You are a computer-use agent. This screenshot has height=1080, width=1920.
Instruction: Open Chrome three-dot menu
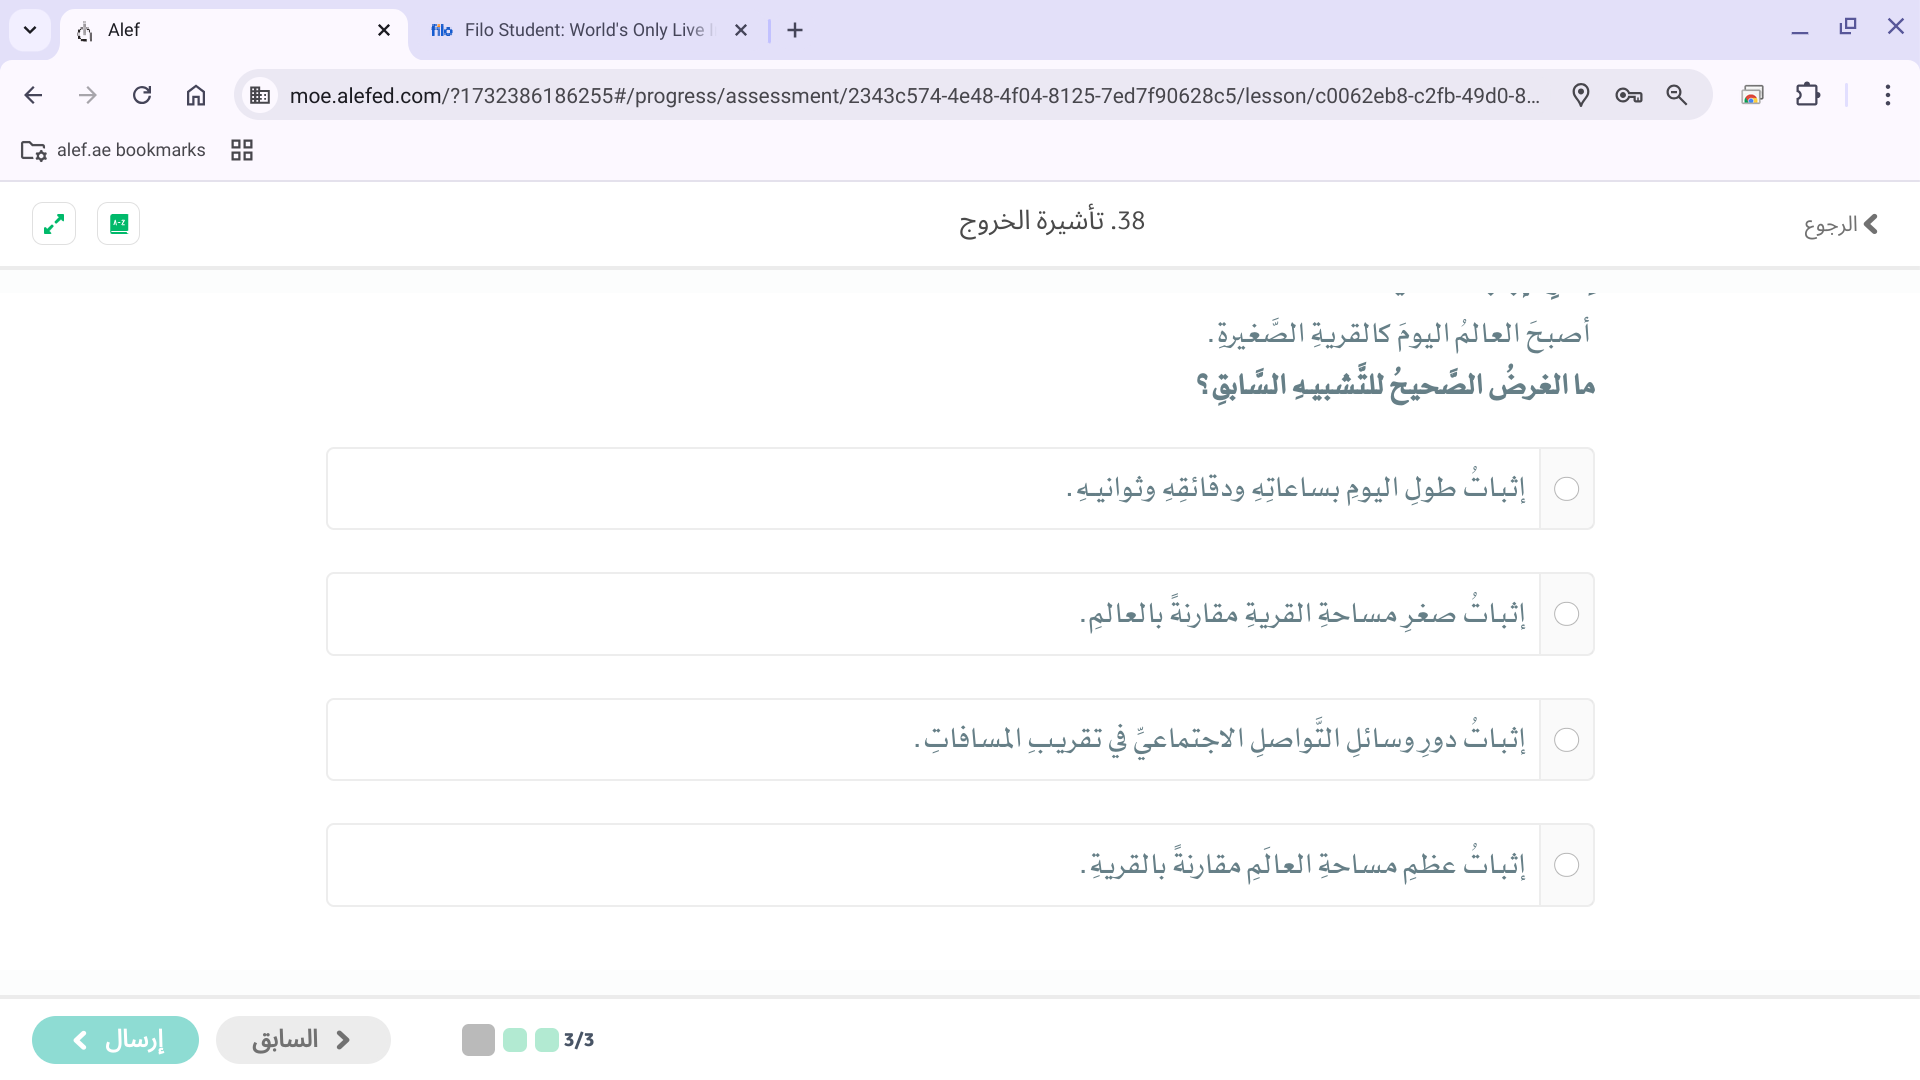pos(1887,95)
